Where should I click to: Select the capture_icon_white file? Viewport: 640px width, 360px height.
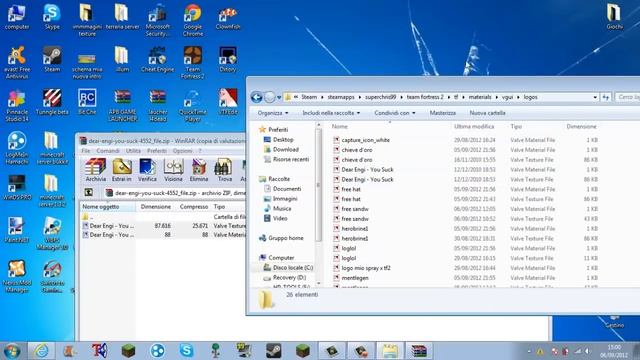(365, 140)
